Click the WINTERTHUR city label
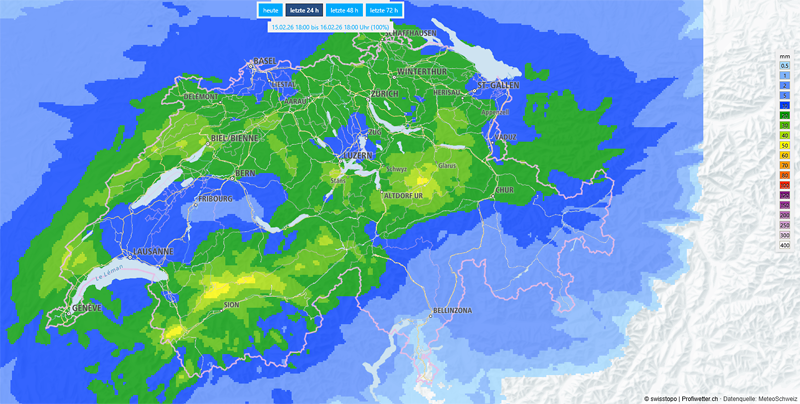The width and height of the screenshot is (800, 404). click(422, 71)
